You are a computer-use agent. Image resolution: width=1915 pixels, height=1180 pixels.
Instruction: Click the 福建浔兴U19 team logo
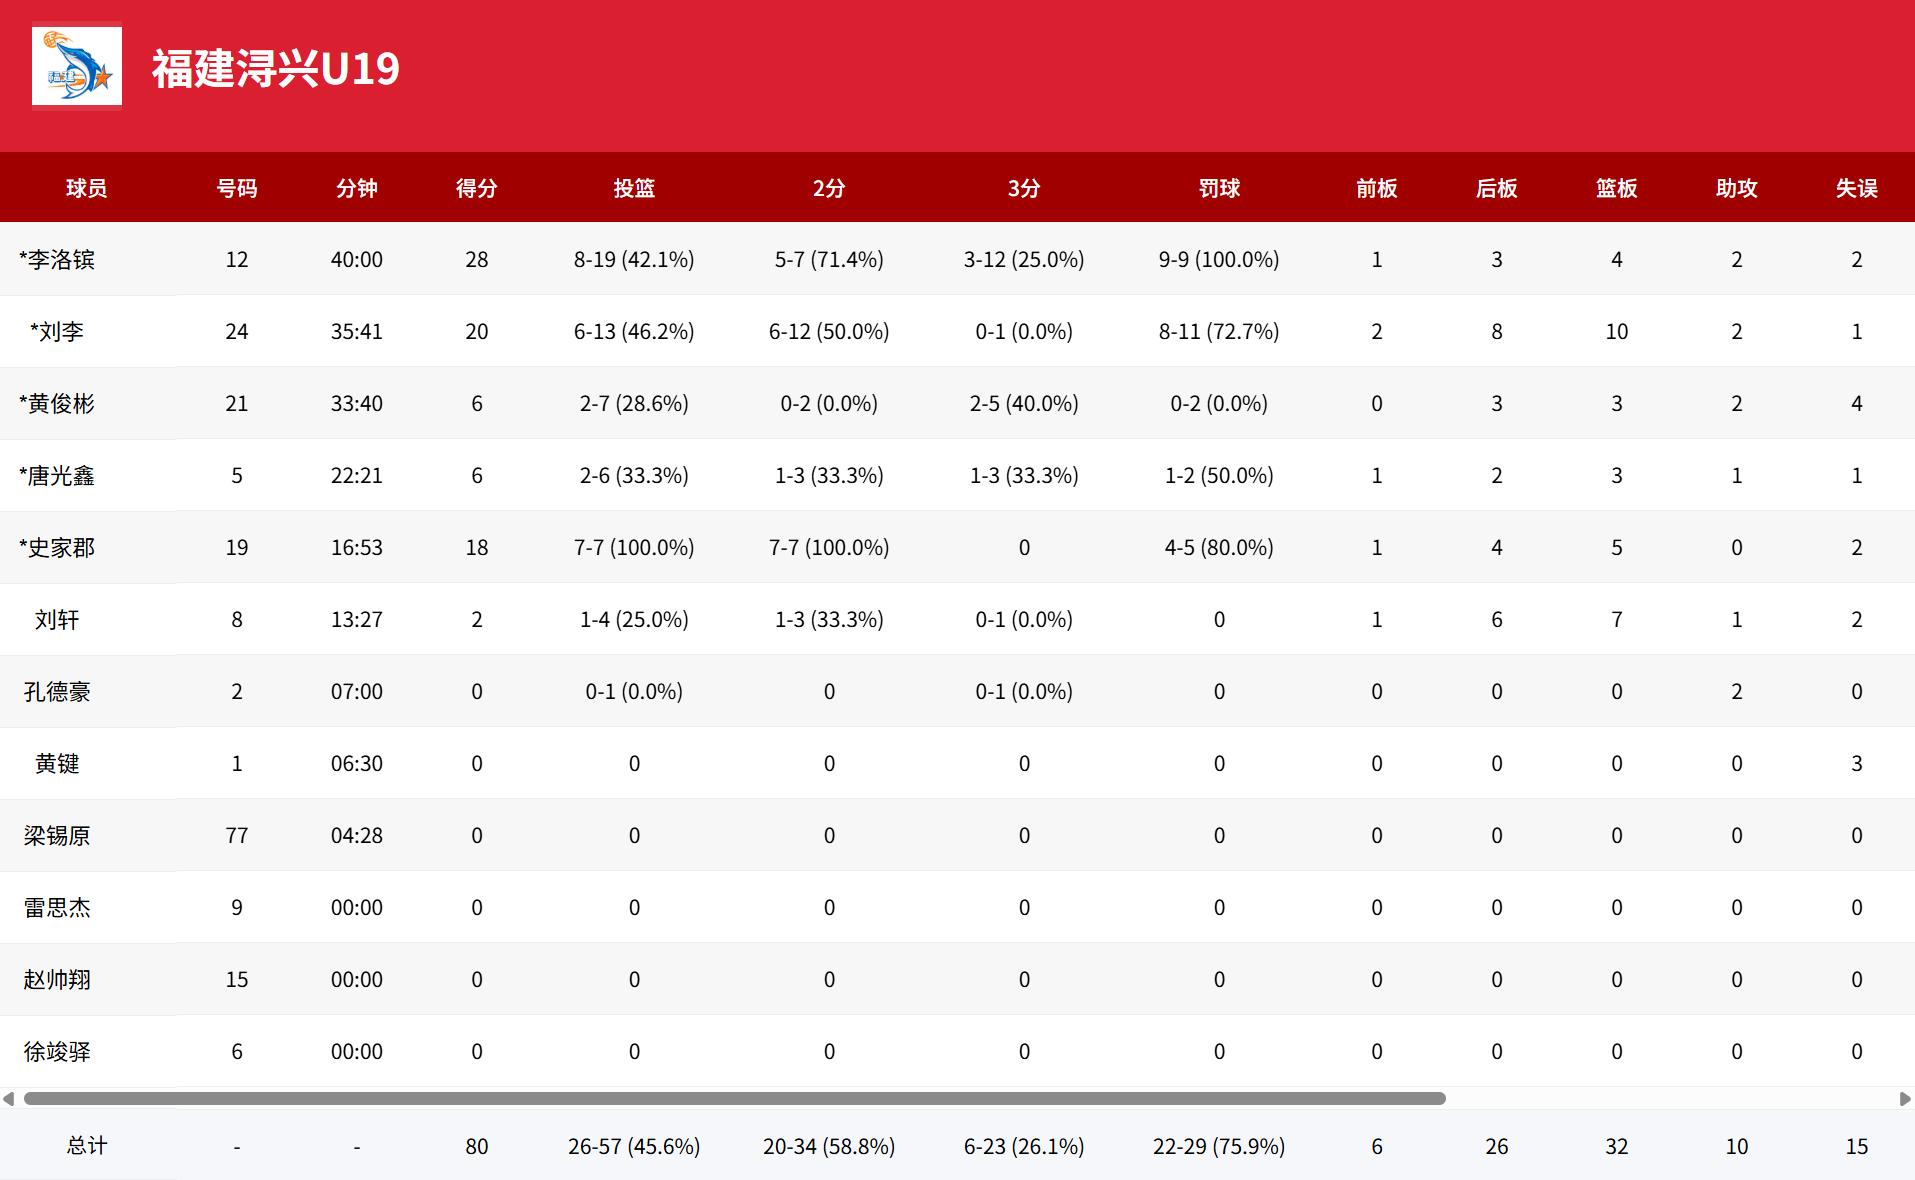[x=77, y=66]
